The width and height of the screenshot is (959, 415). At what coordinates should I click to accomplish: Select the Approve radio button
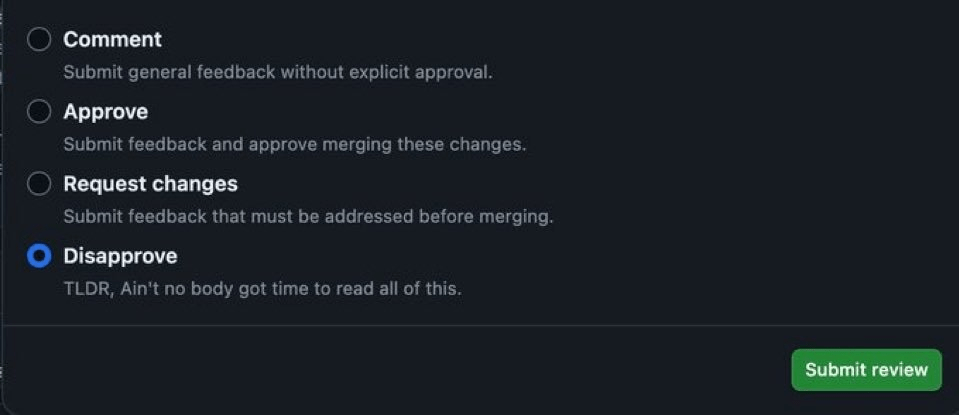point(39,112)
